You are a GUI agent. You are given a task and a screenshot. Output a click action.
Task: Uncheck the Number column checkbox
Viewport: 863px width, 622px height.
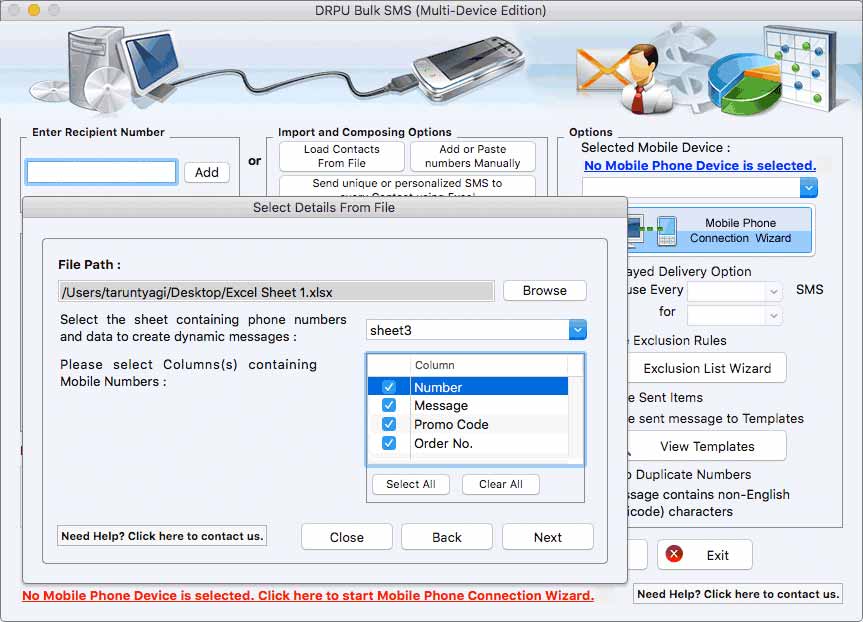pyautogui.click(x=391, y=386)
